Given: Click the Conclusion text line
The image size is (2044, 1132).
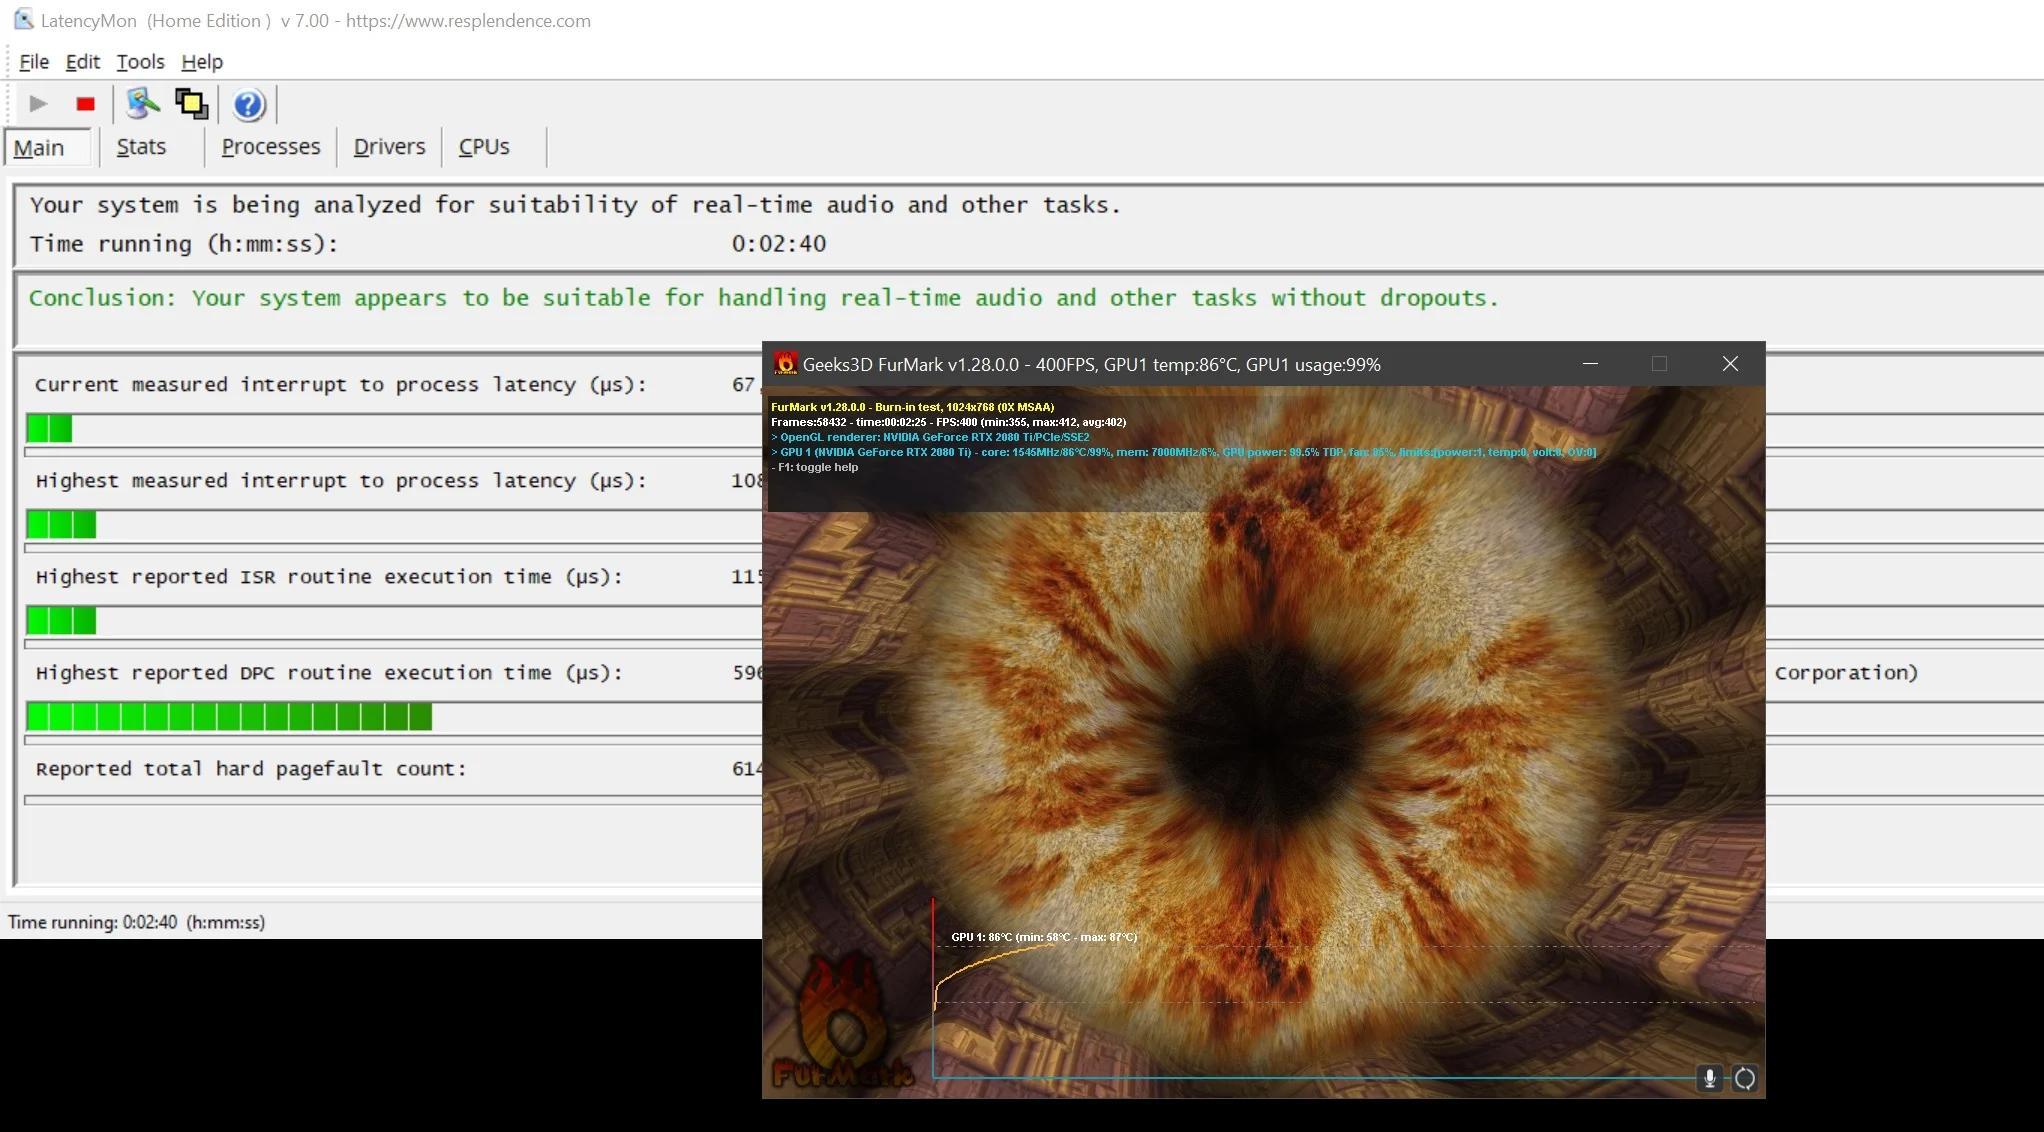Looking at the screenshot, I should tap(763, 298).
